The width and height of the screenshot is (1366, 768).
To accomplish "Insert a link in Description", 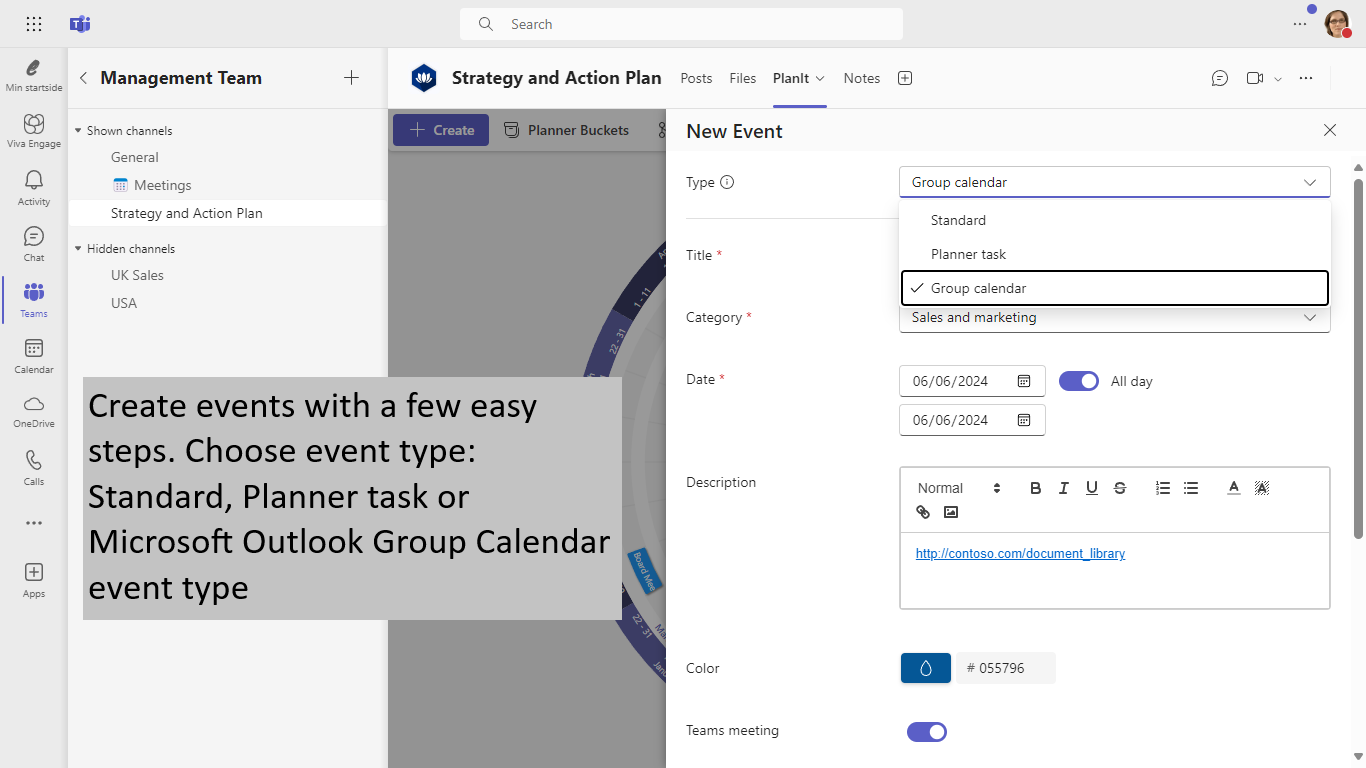I will [923, 512].
